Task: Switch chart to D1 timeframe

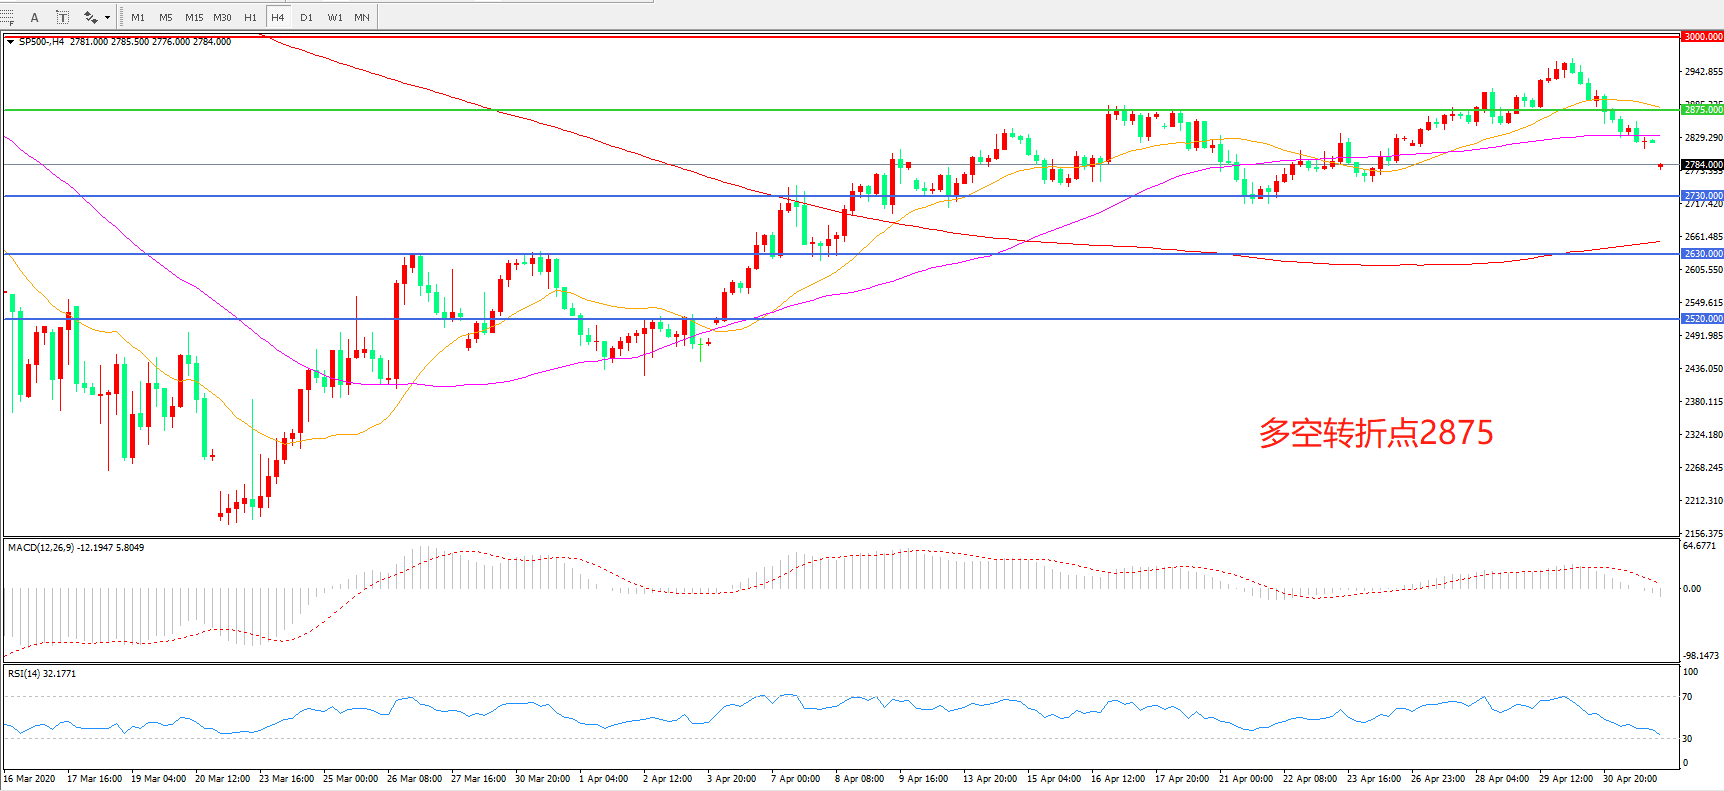Action: [306, 17]
